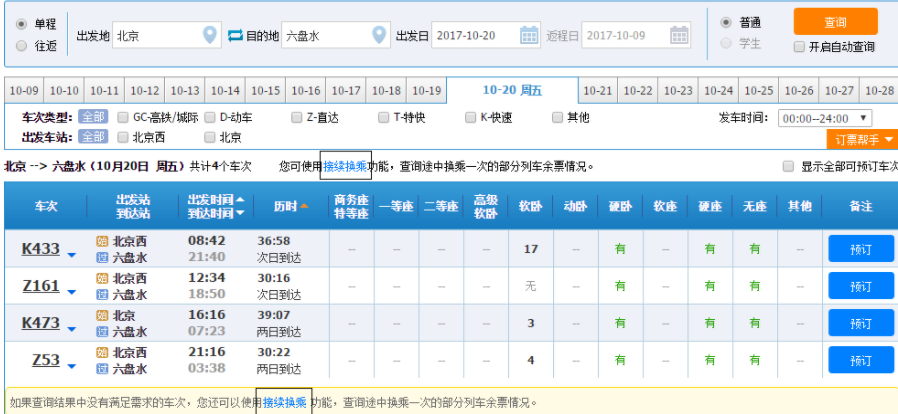Open train number Z161 link
The height and width of the screenshot is (414, 898).
(41, 286)
